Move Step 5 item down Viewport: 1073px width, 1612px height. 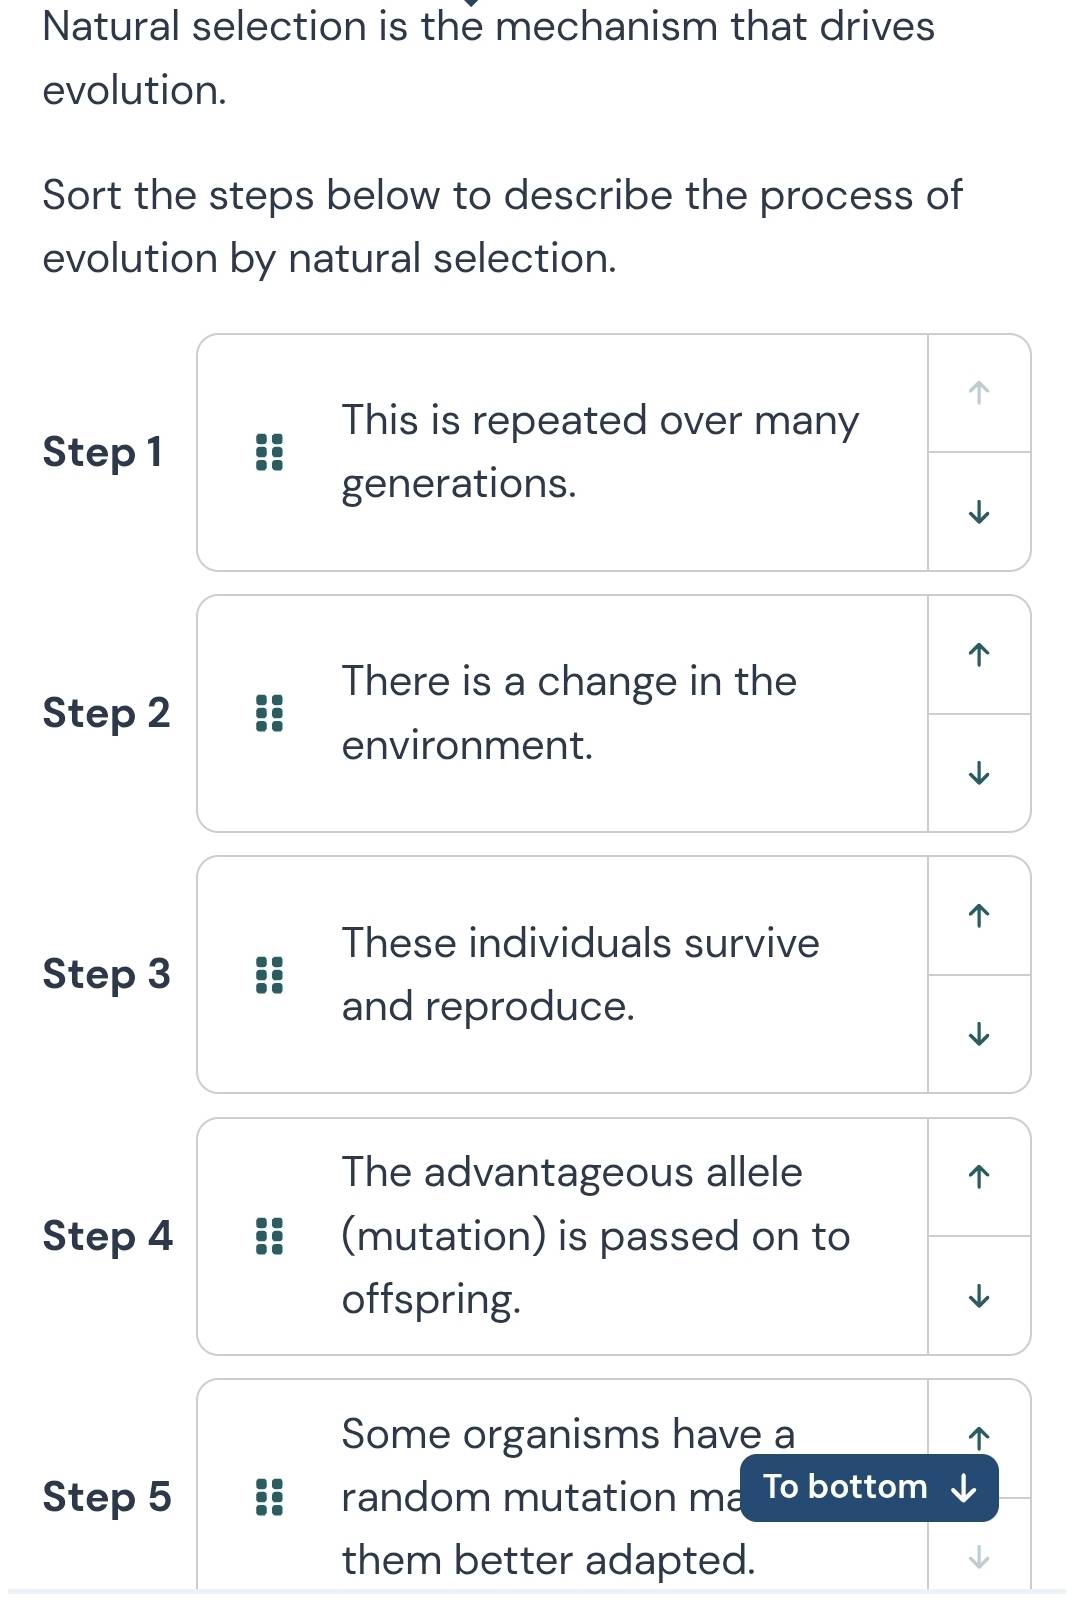point(979,1558)
